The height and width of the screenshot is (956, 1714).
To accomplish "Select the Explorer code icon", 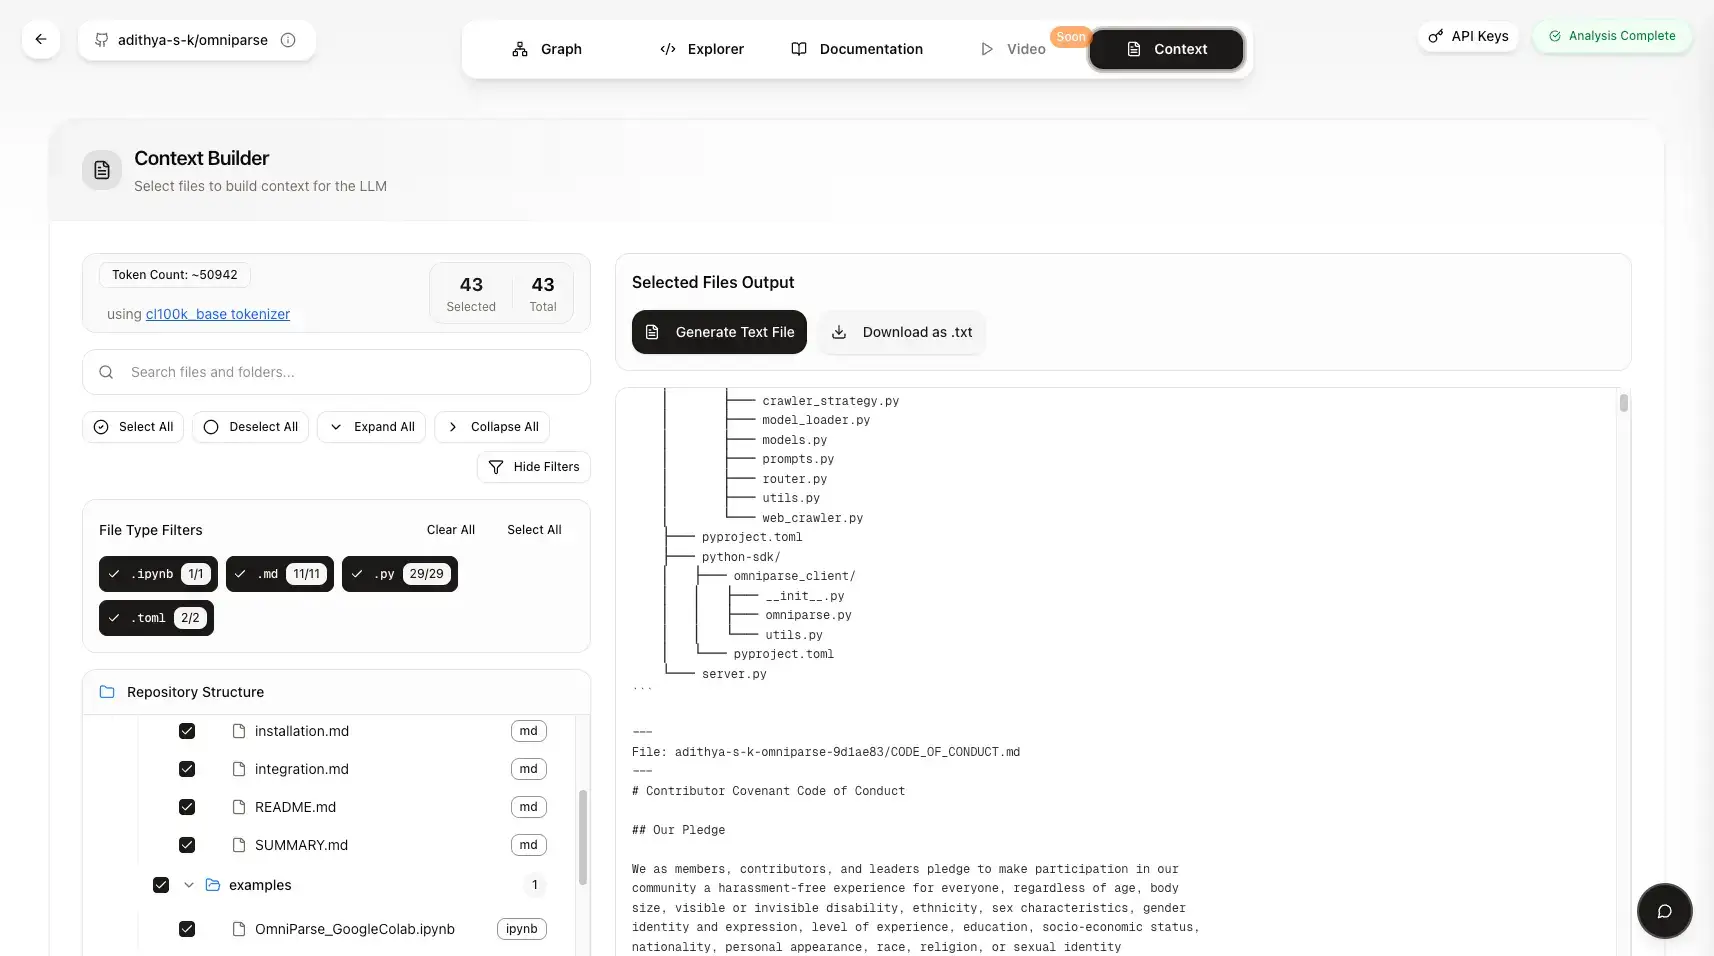I will (667, 48).
